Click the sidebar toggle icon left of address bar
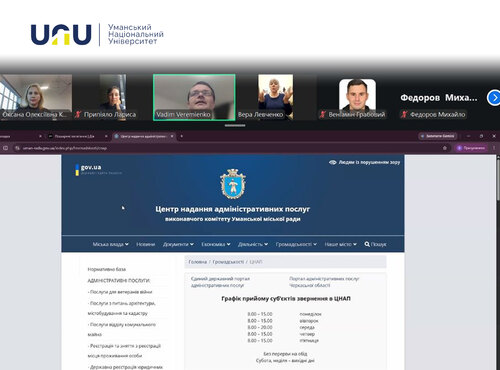 click(x=5, y=148)
